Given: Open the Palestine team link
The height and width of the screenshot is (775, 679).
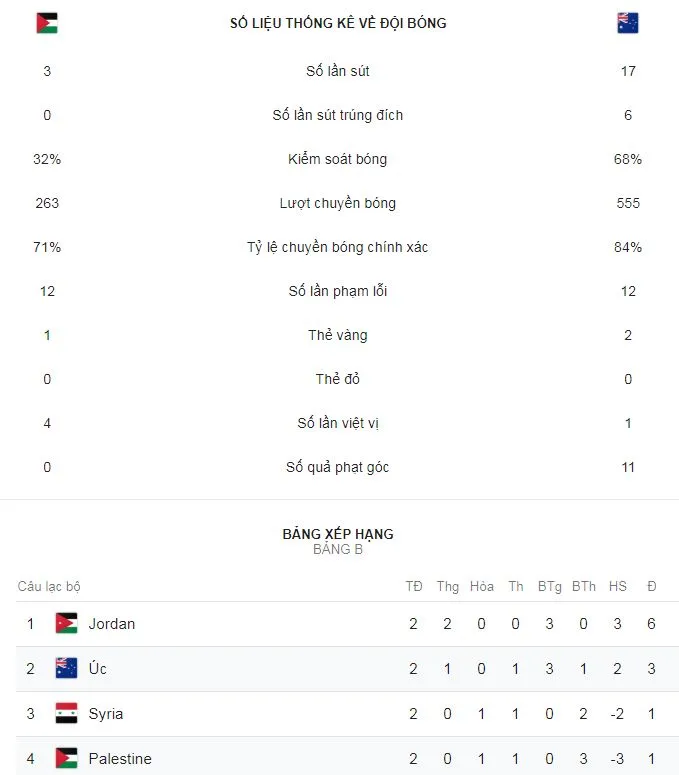Looking at the screenshot, I should [120, 758].
